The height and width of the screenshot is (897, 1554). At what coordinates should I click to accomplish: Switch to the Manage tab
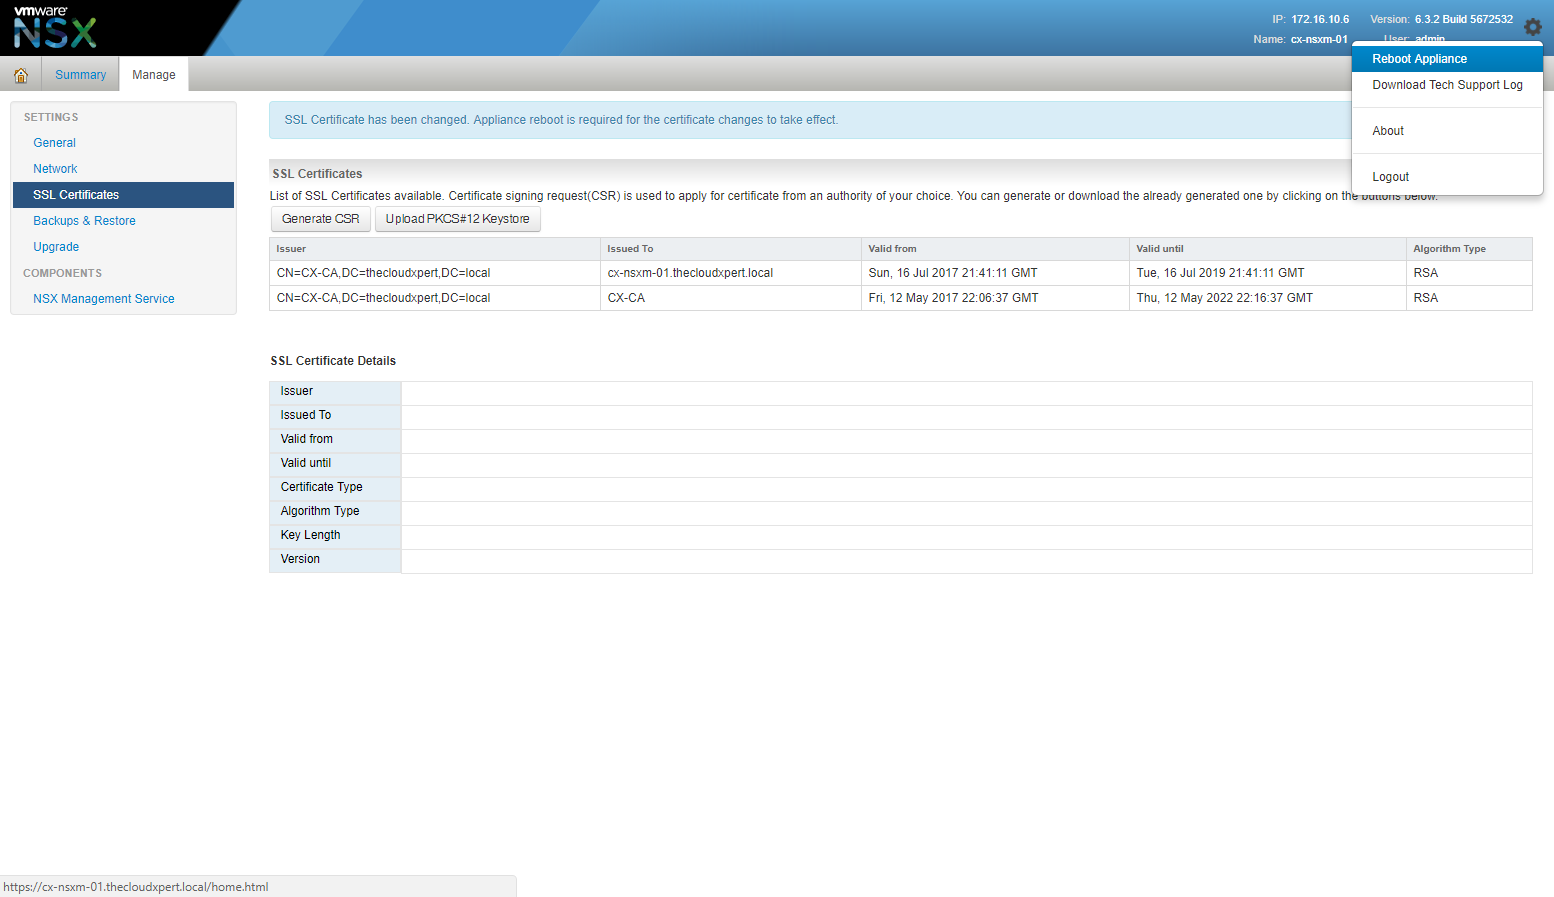point(153,75)
